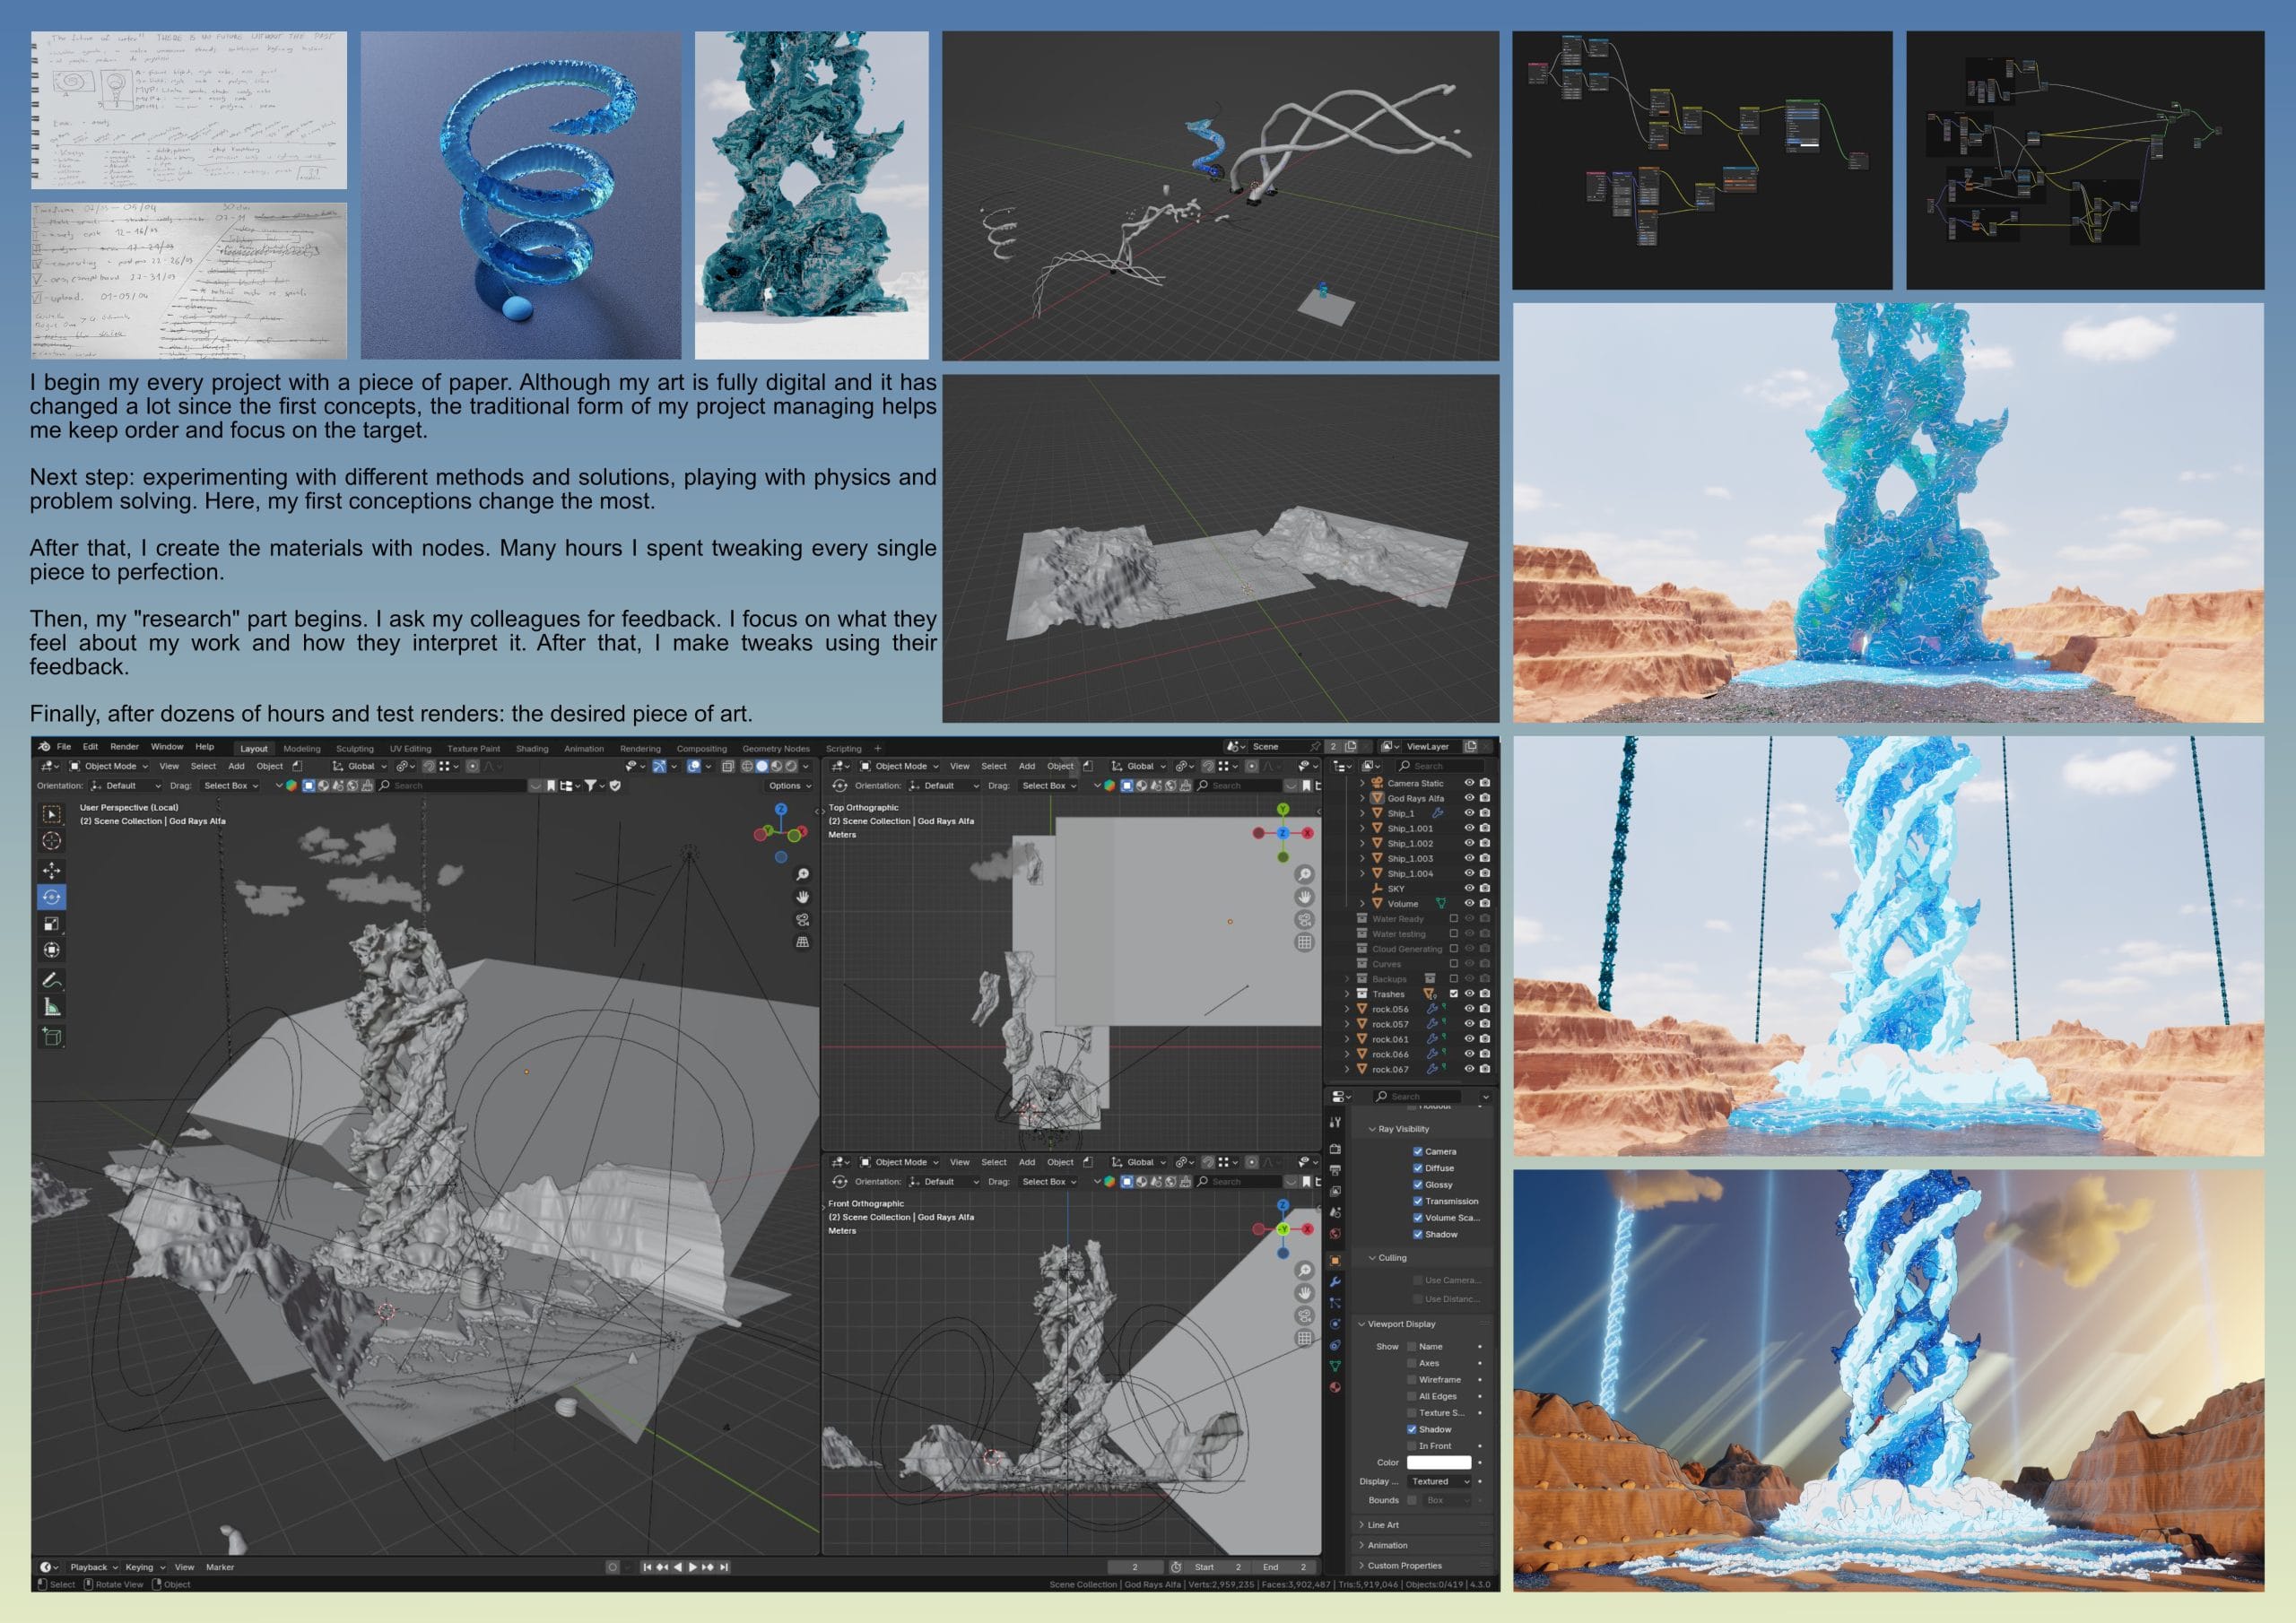The height and width of the screenshot is (1623, 2296).
Task: Open the Modifiers wrench properties tab
Action: coord(1335,1282)
